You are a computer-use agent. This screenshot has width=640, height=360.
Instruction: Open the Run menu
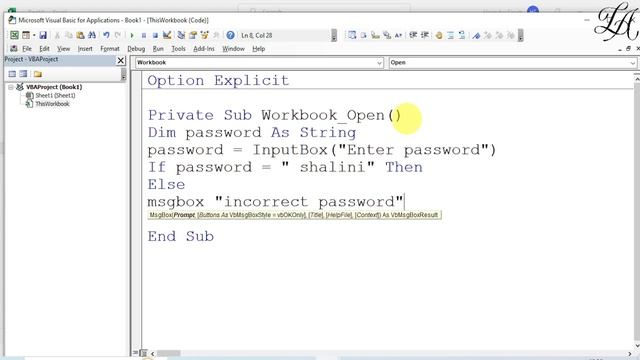pyautogui.click(x=158, y=49)
